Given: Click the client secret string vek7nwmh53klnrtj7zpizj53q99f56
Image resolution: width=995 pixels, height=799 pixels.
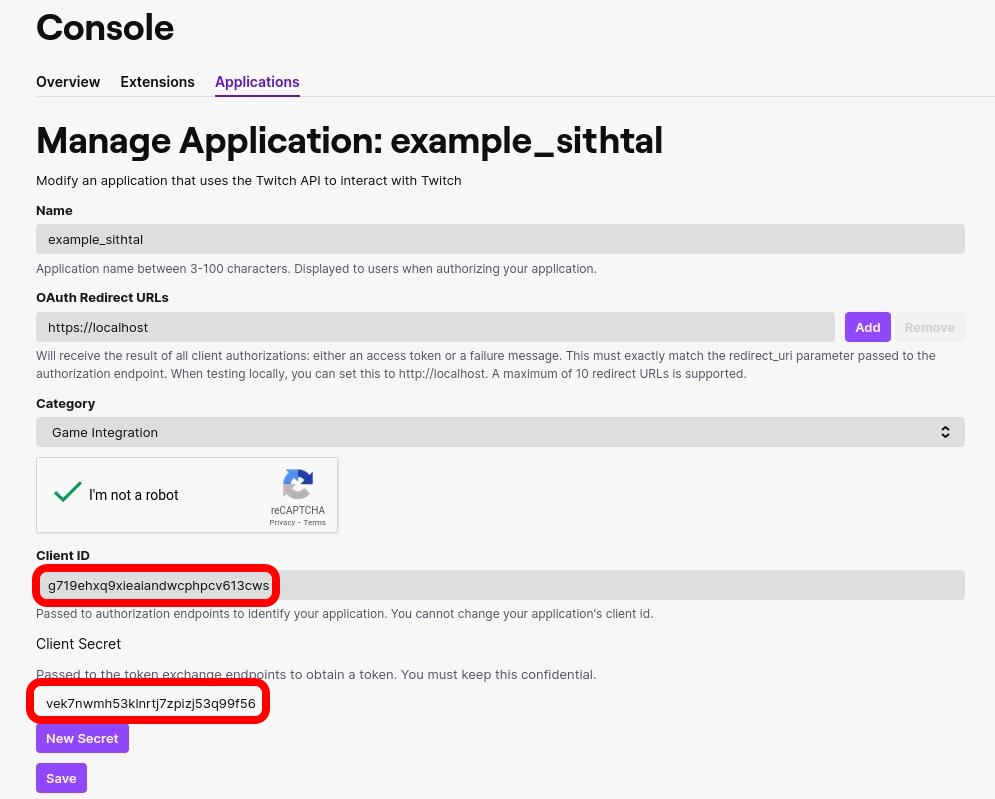Looking at the screenshot, I should coord(151,703).
